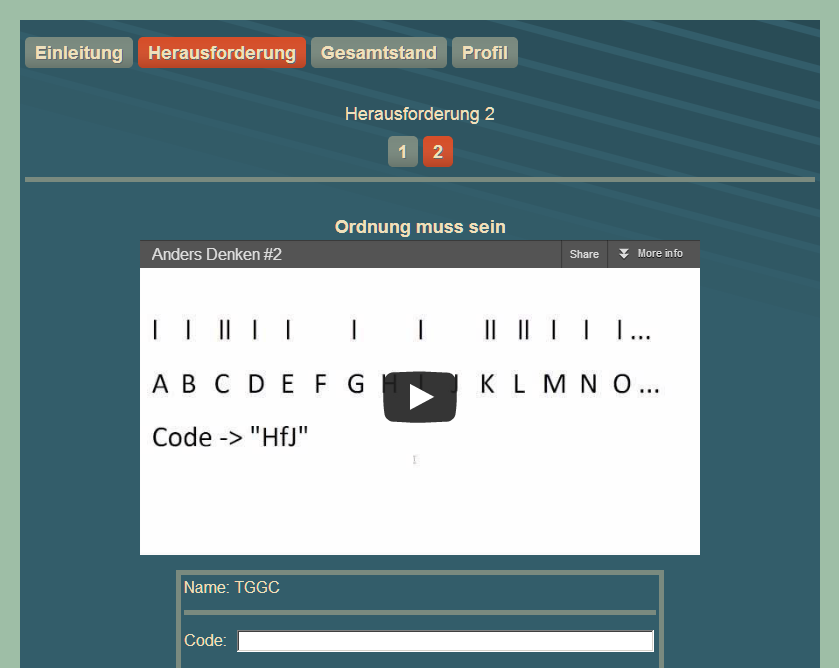Open the Share option on the video
The height and width of the screenshot is (668, 839).
584,254
